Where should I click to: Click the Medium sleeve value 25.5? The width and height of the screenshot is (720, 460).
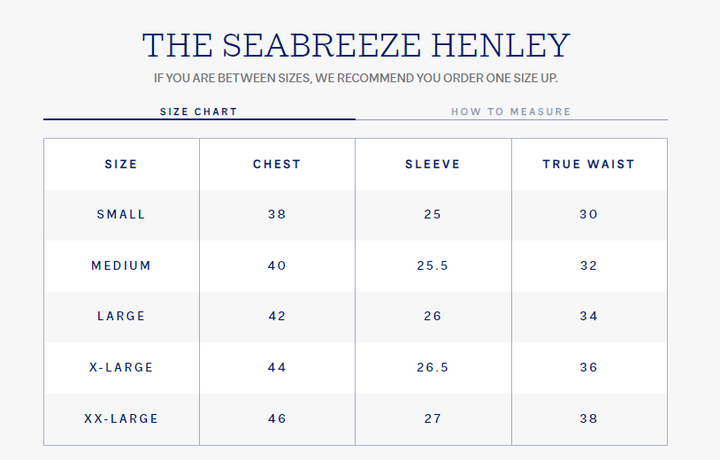click(433, 265)
